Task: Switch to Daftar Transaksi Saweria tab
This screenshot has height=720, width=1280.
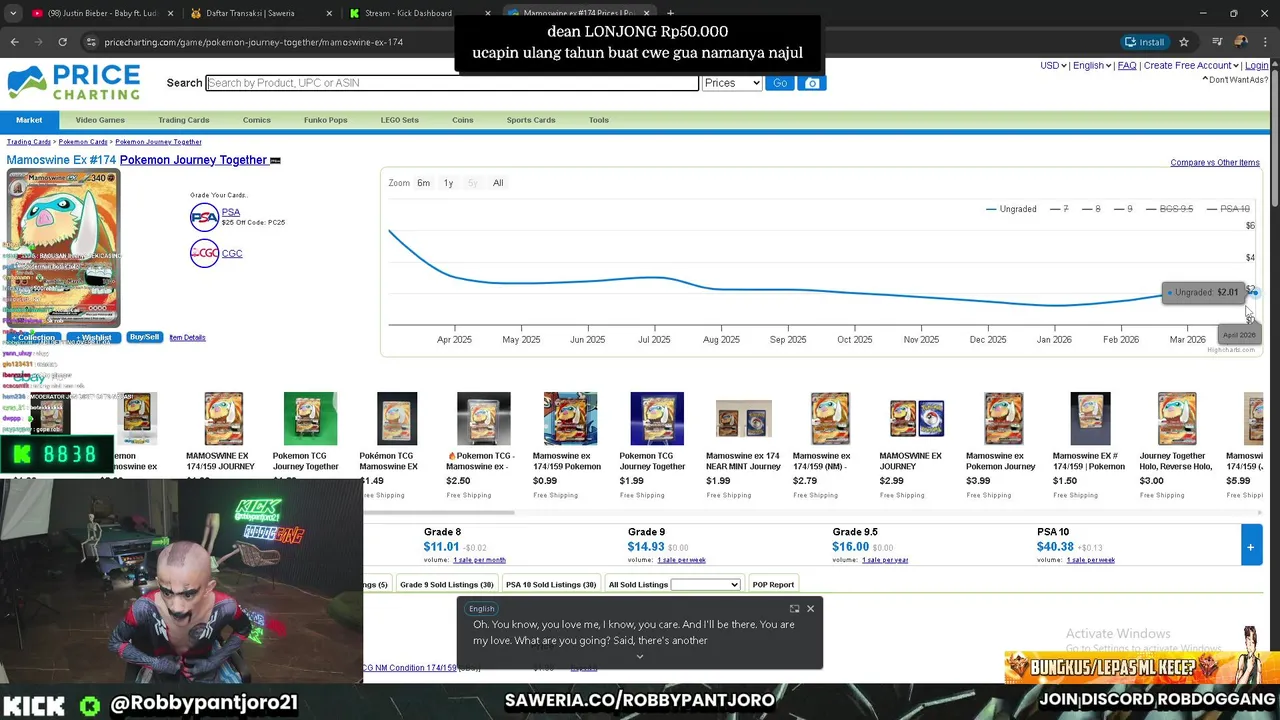Action: coord(260,13)
